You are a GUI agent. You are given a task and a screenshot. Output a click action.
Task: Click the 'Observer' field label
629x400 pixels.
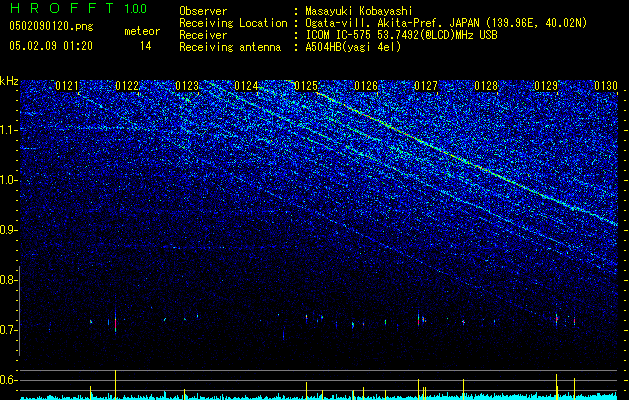pos(203,11)
